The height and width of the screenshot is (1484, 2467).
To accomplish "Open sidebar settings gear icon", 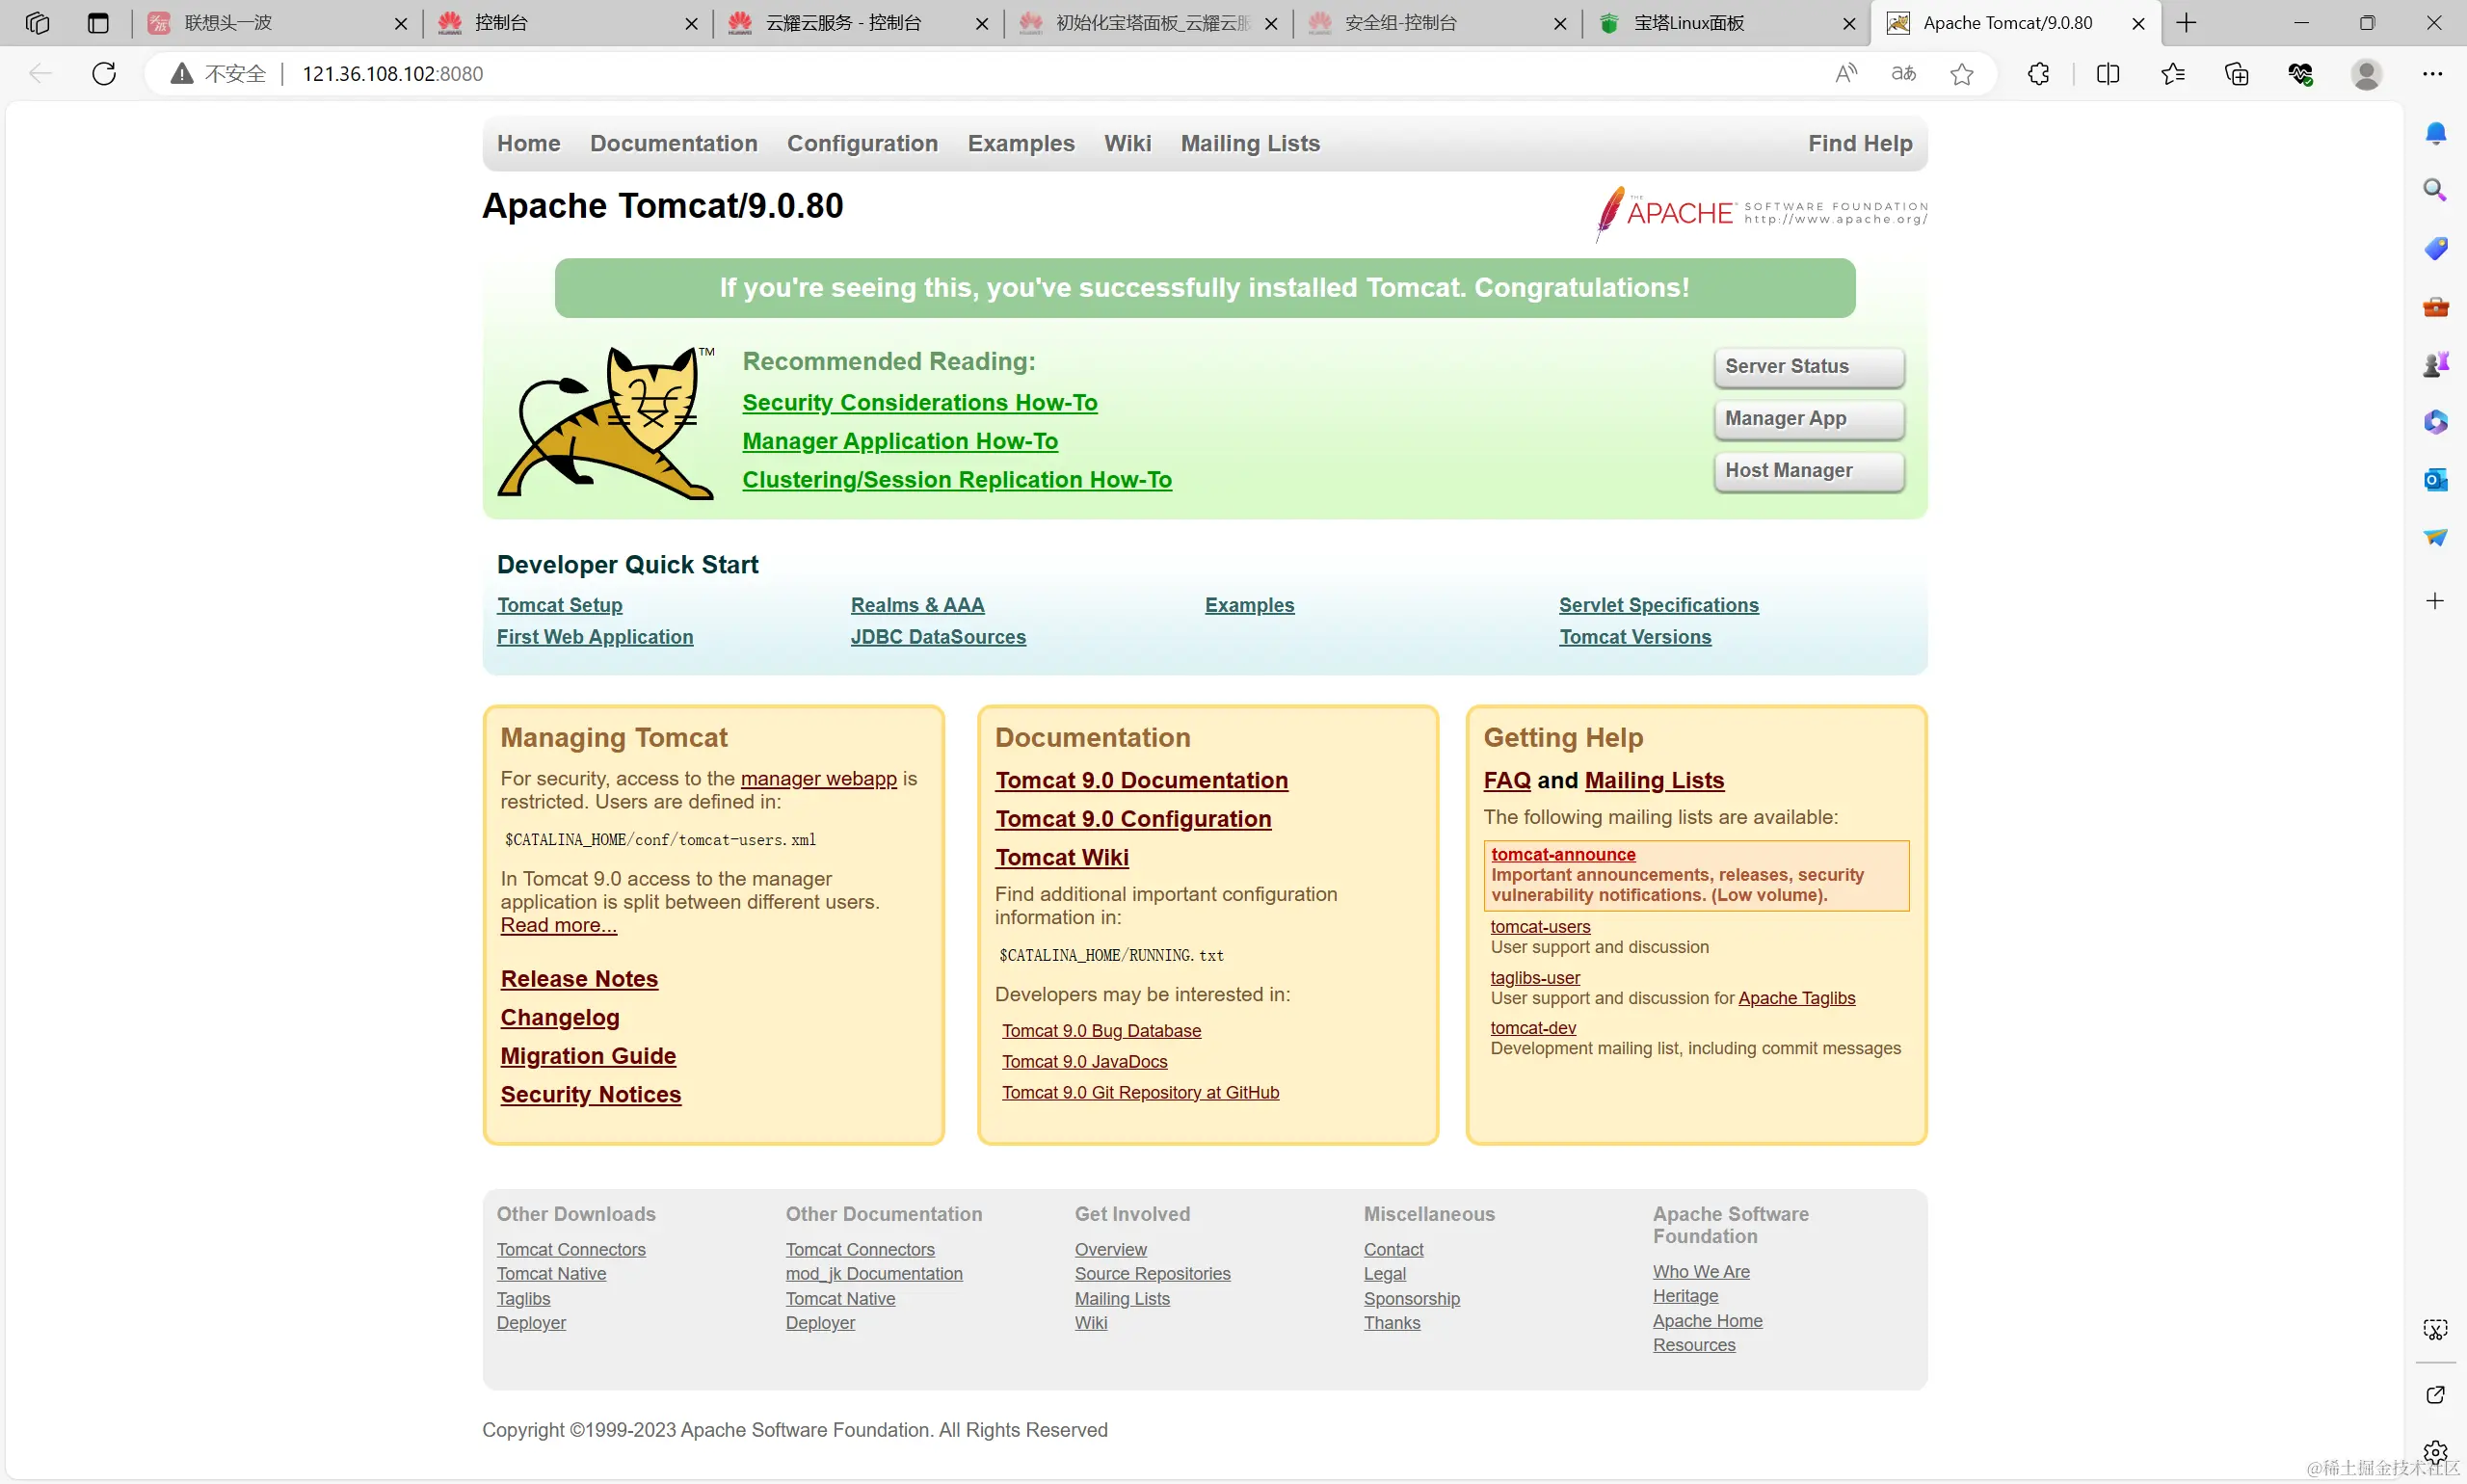I will click(x=2435, y=1452).
